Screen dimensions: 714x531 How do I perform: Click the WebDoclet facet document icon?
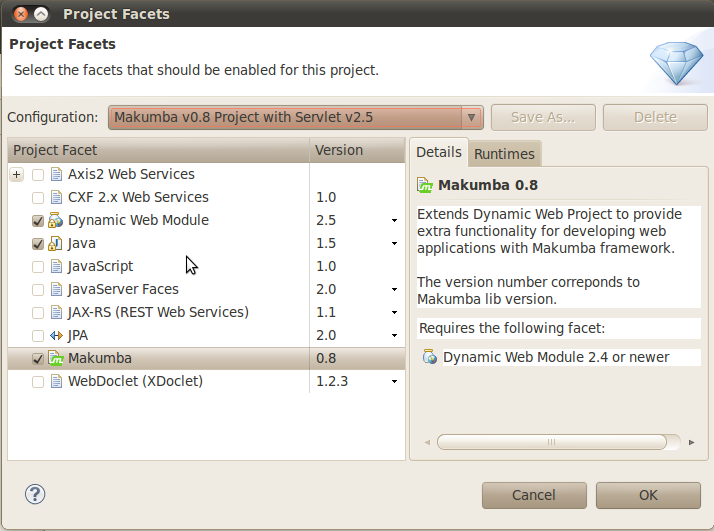[x=56, y=381]
